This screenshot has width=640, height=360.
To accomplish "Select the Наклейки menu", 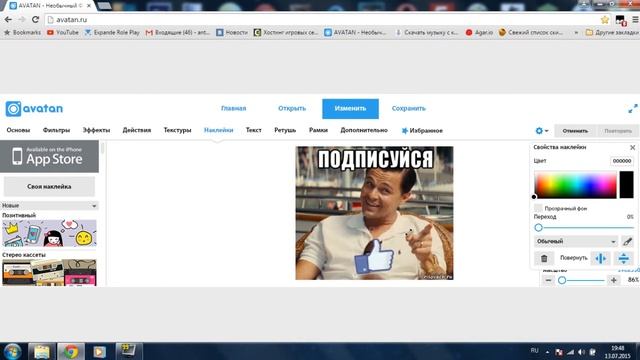I will 218,130.
